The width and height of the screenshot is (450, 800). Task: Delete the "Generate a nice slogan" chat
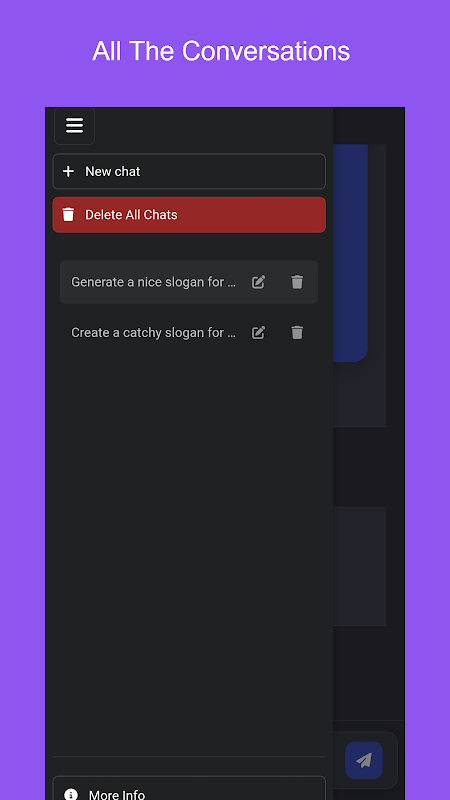click(297, 282)
